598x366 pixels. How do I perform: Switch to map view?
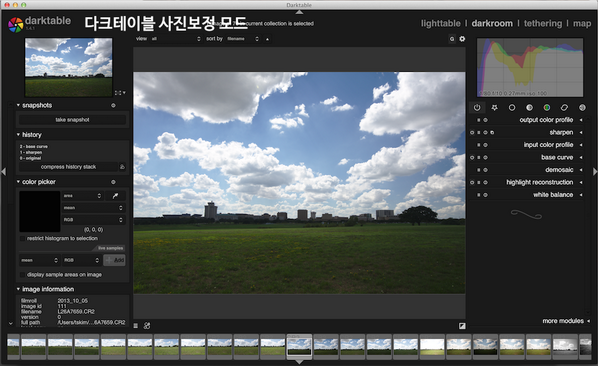[582, 24]
